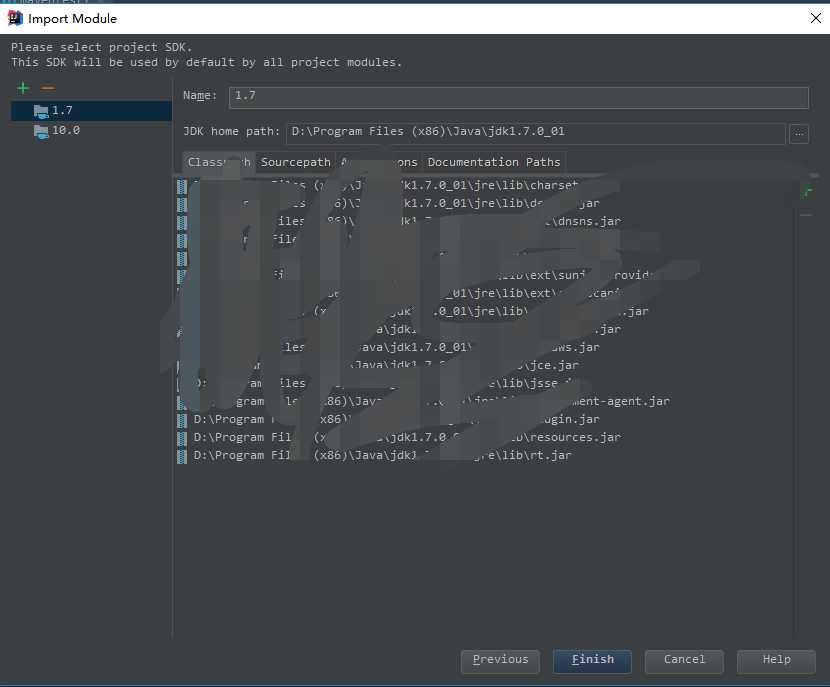The height and width of the screenshot is (687, 830).
Task: Click the green add classpath icon on right
Action: point(807,192)
